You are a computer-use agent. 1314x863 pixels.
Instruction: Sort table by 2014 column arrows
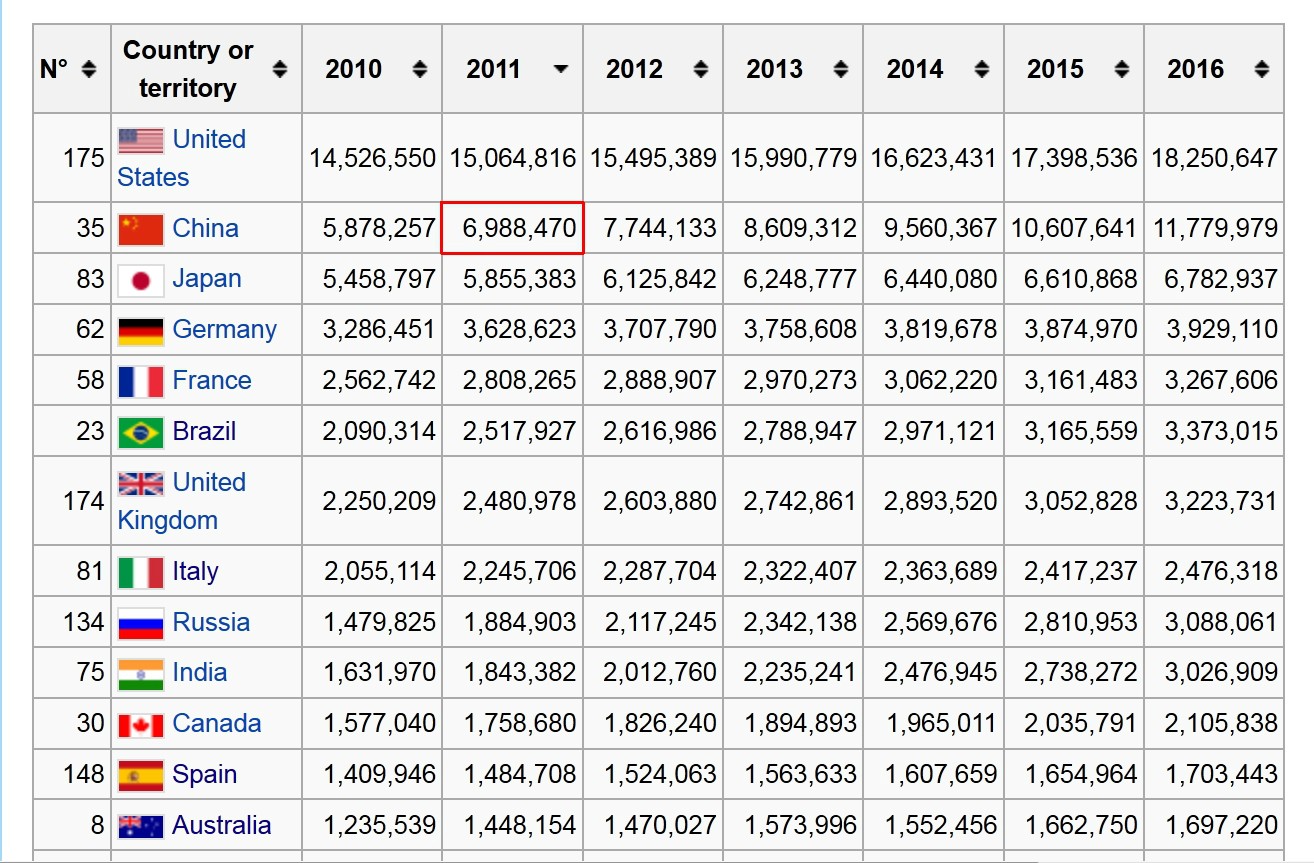pyautogui.click(x=982, y=69)
